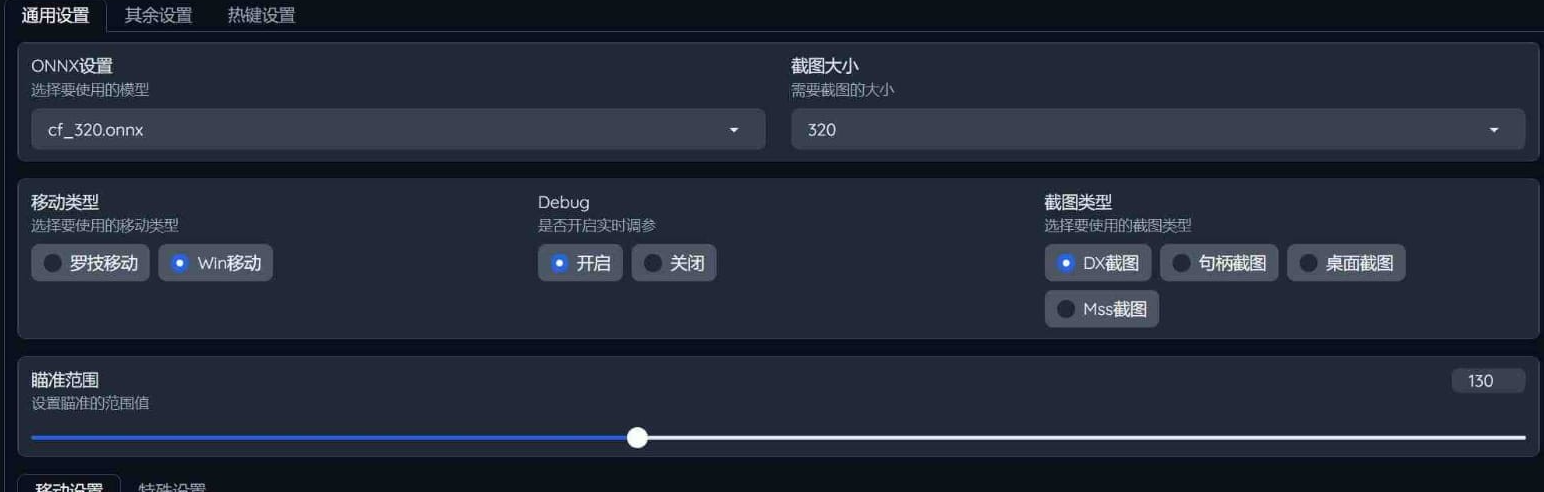Screen dimensions: 1544x492
Task: Select the 罗技移动 radio option
Action: 91,263
